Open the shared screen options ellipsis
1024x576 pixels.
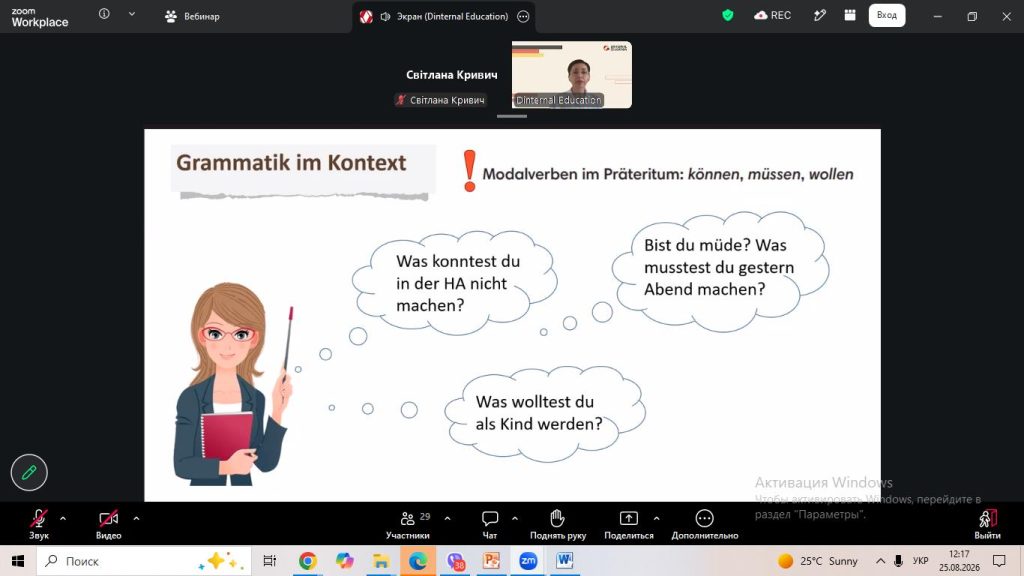click(523, 16)
